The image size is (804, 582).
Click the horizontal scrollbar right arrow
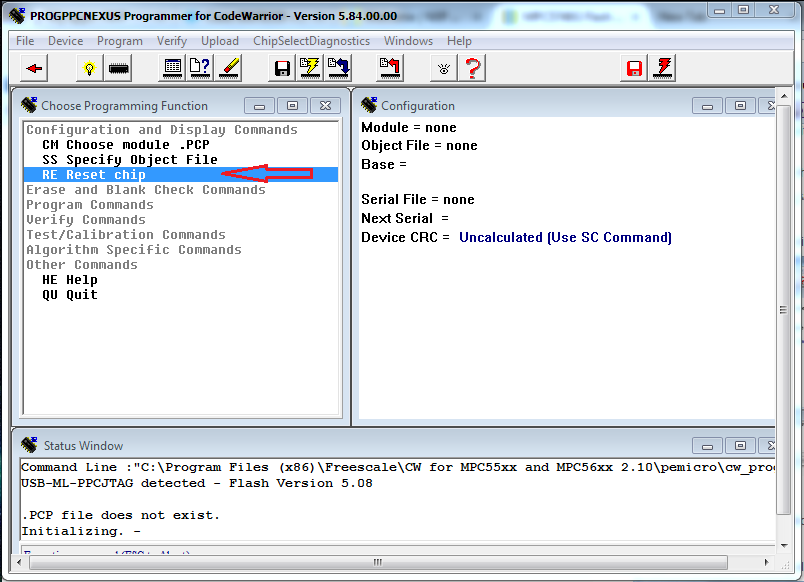[767, 563]
